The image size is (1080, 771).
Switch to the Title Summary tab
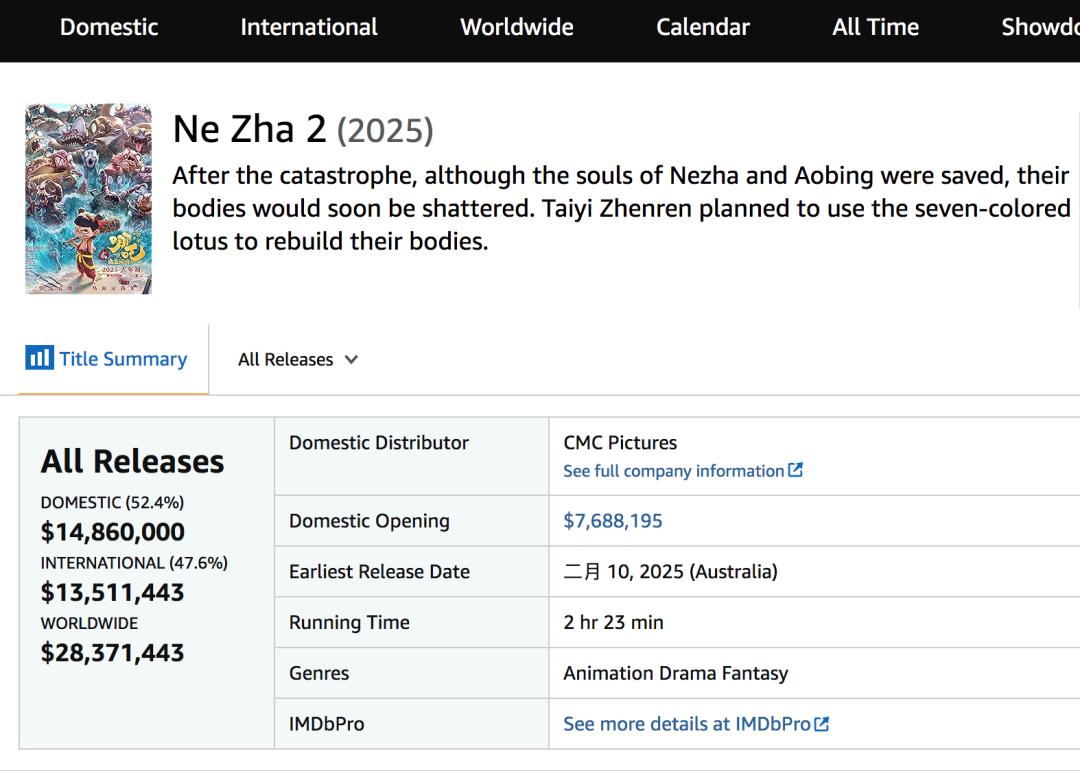(x=122, y=359)
